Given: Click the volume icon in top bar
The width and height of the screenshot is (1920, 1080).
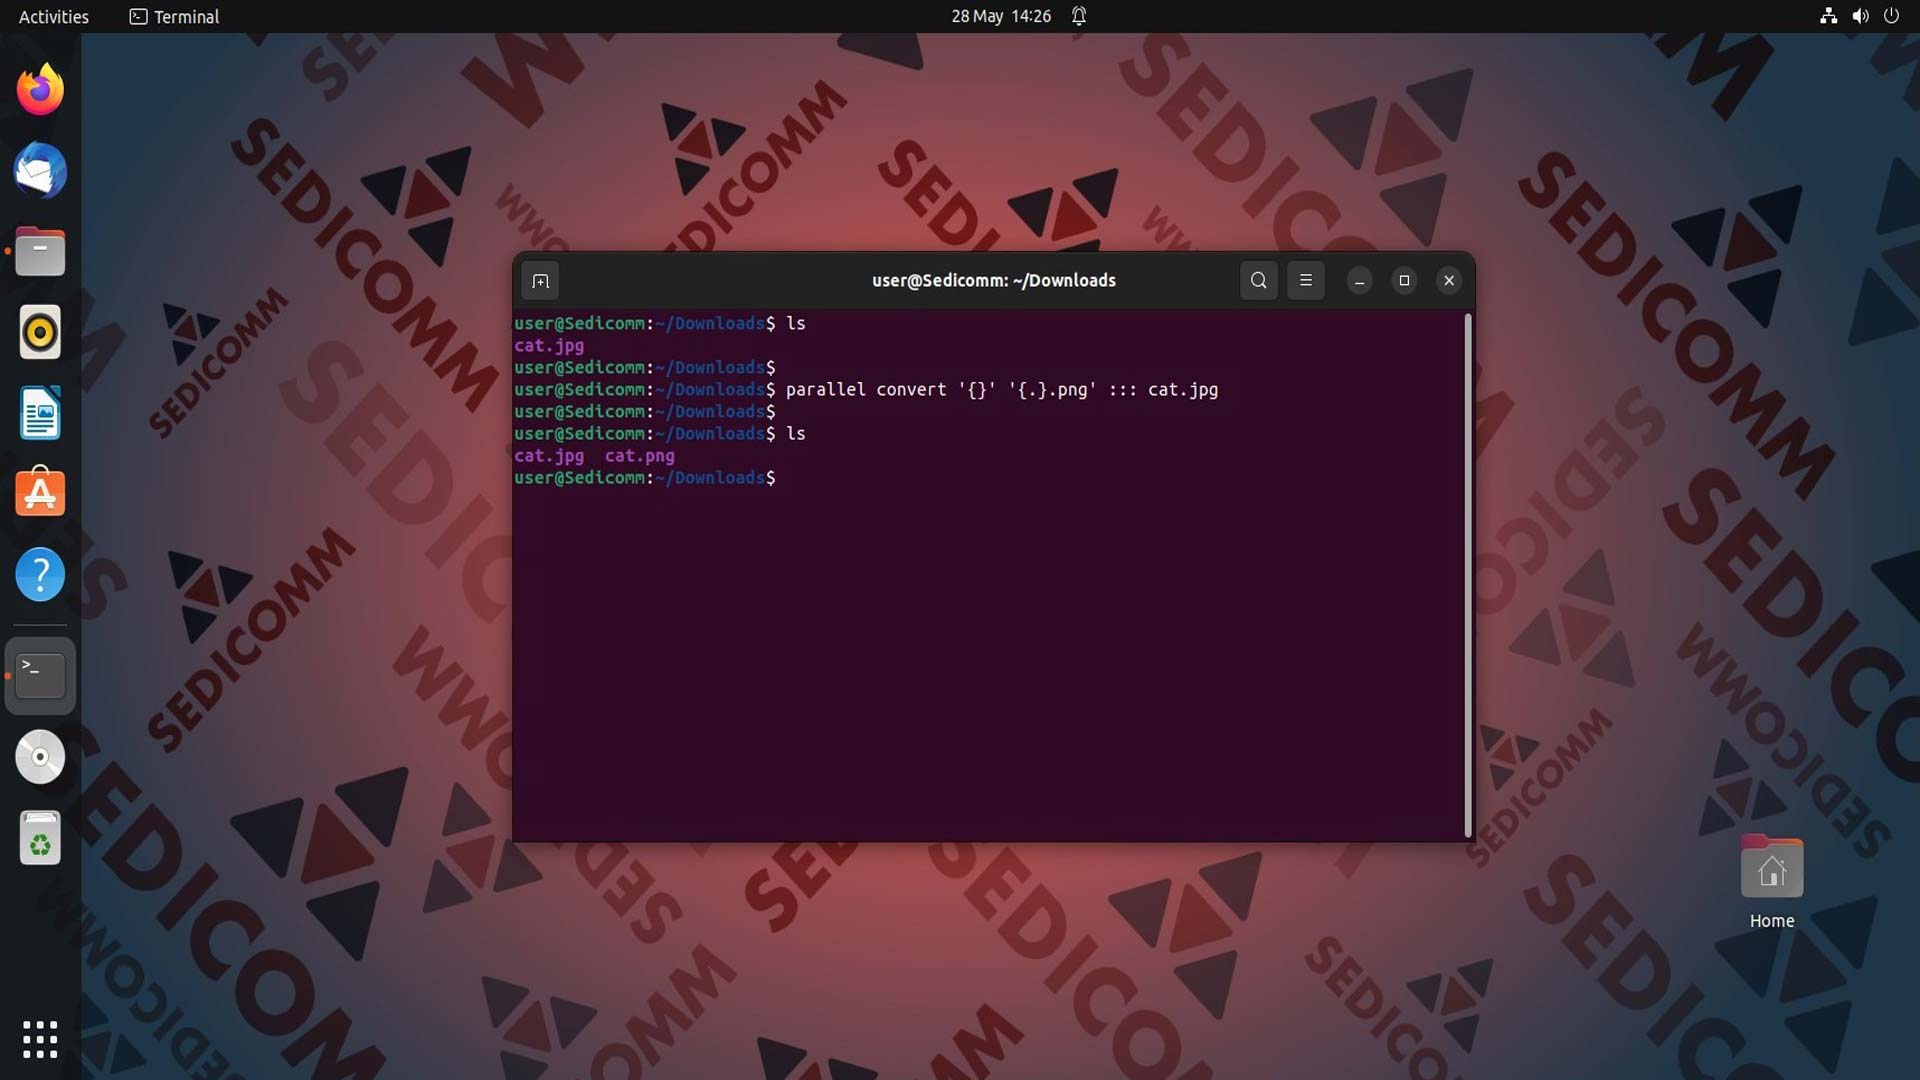Looking at the screenshot, I should tap(1860, 16).
